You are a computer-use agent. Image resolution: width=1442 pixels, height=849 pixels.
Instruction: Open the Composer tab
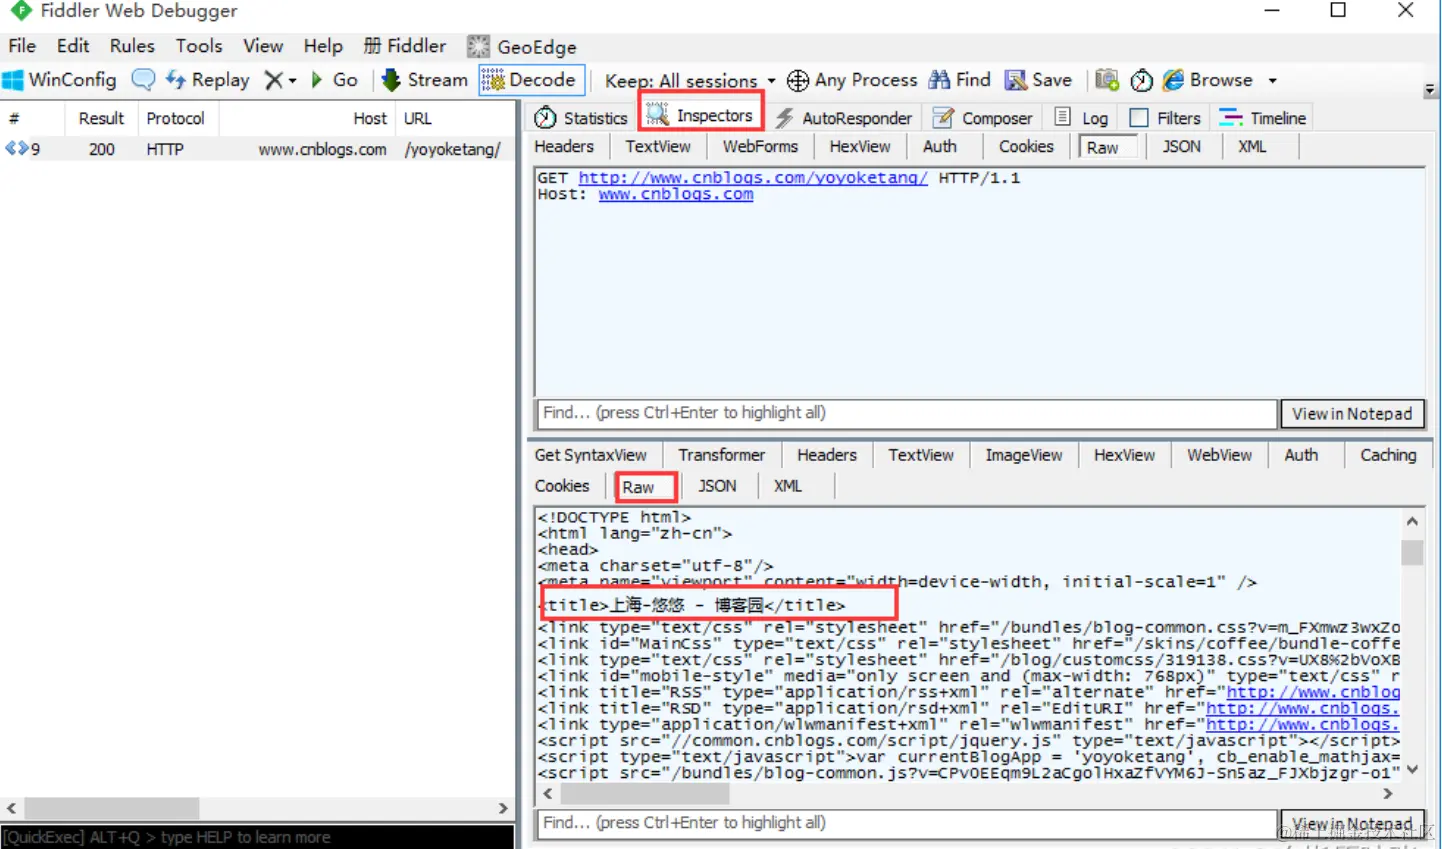coord(982,118)
